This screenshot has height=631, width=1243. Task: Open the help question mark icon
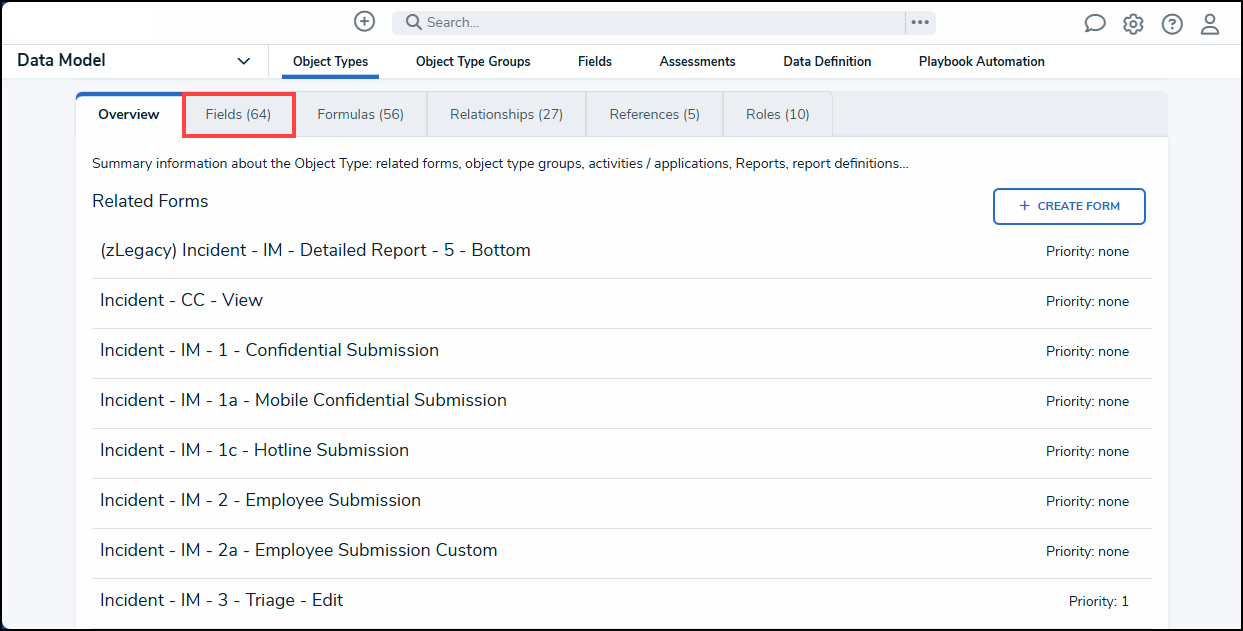1172,24
